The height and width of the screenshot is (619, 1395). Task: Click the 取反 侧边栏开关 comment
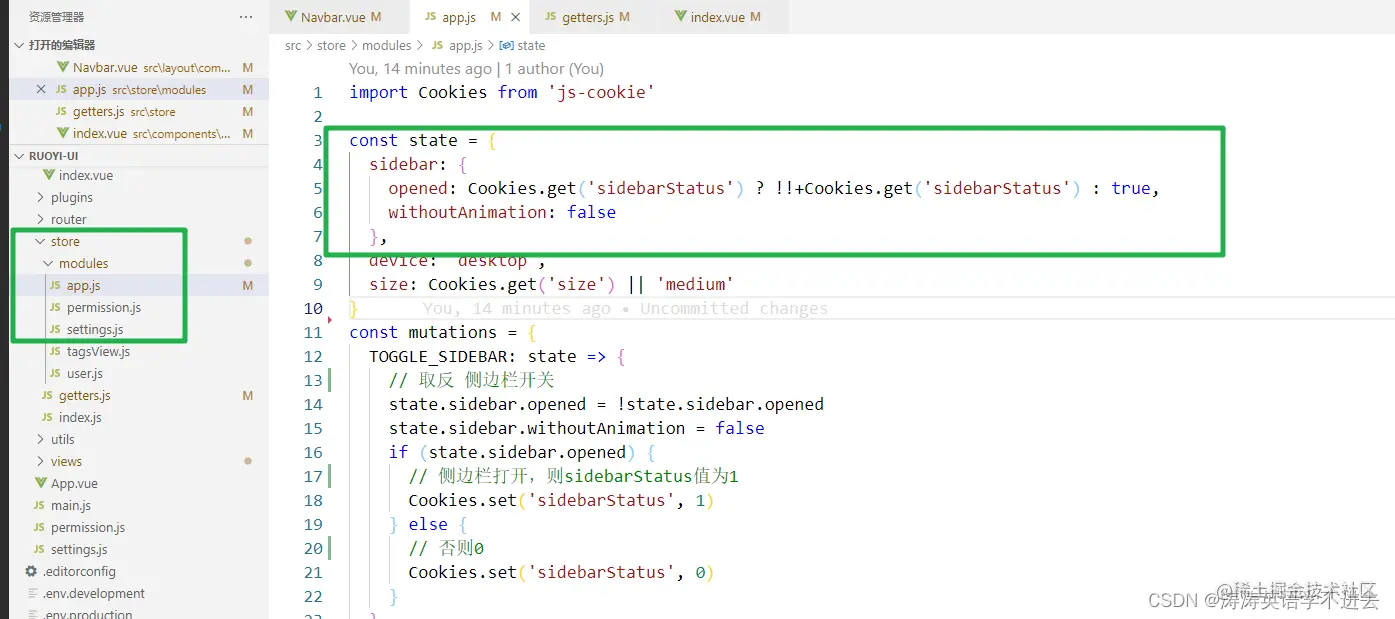tap(471, 380)
